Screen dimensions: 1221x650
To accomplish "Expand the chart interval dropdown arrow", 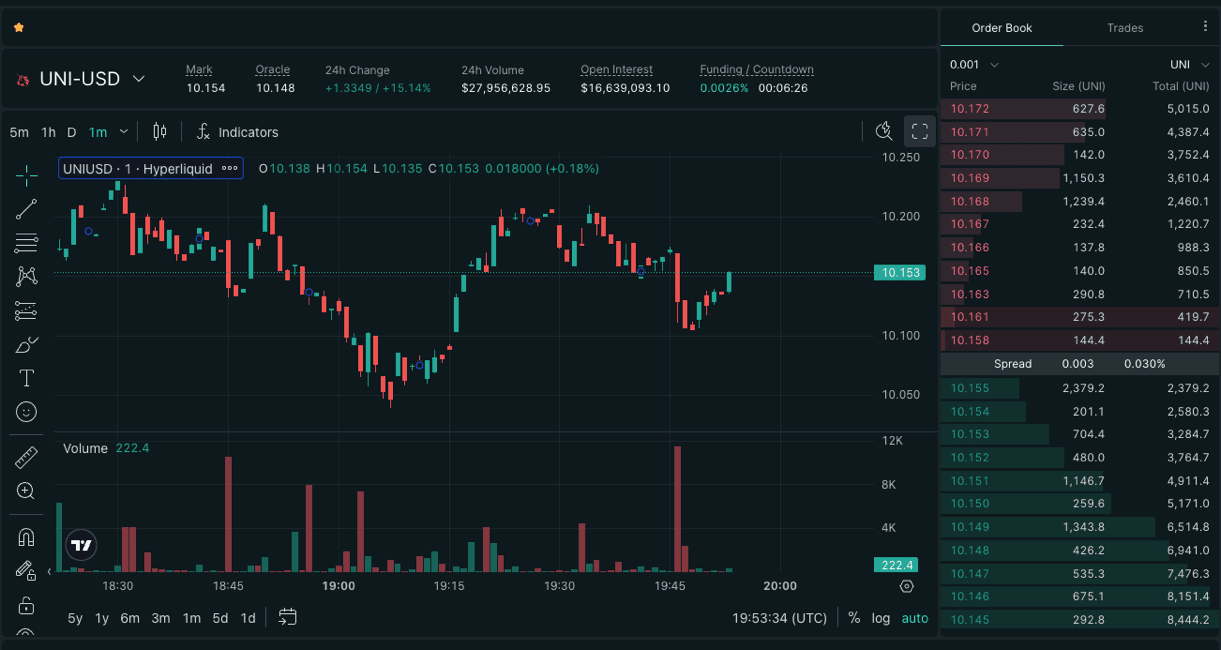I will pos(124,131).
